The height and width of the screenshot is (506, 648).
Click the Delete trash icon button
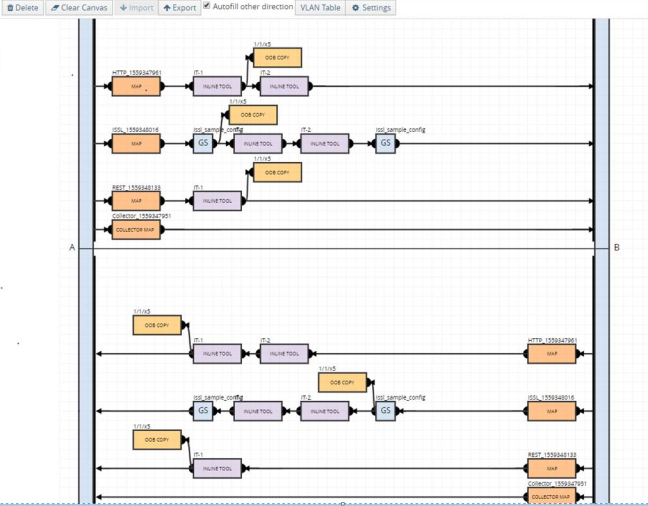[10, 8]
